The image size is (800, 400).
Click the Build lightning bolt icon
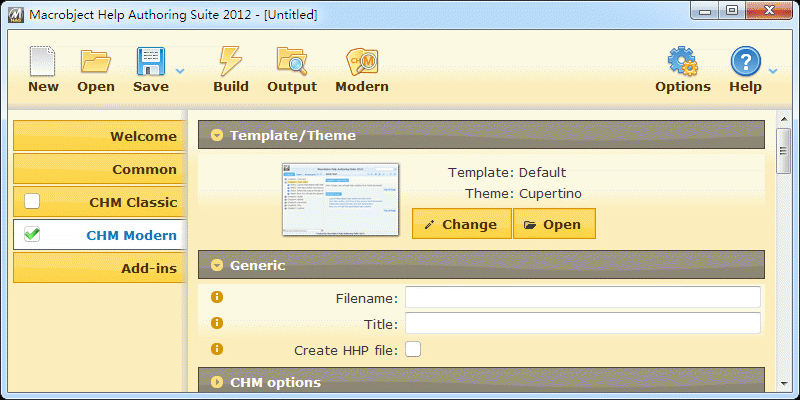click(x=231, y=61)
